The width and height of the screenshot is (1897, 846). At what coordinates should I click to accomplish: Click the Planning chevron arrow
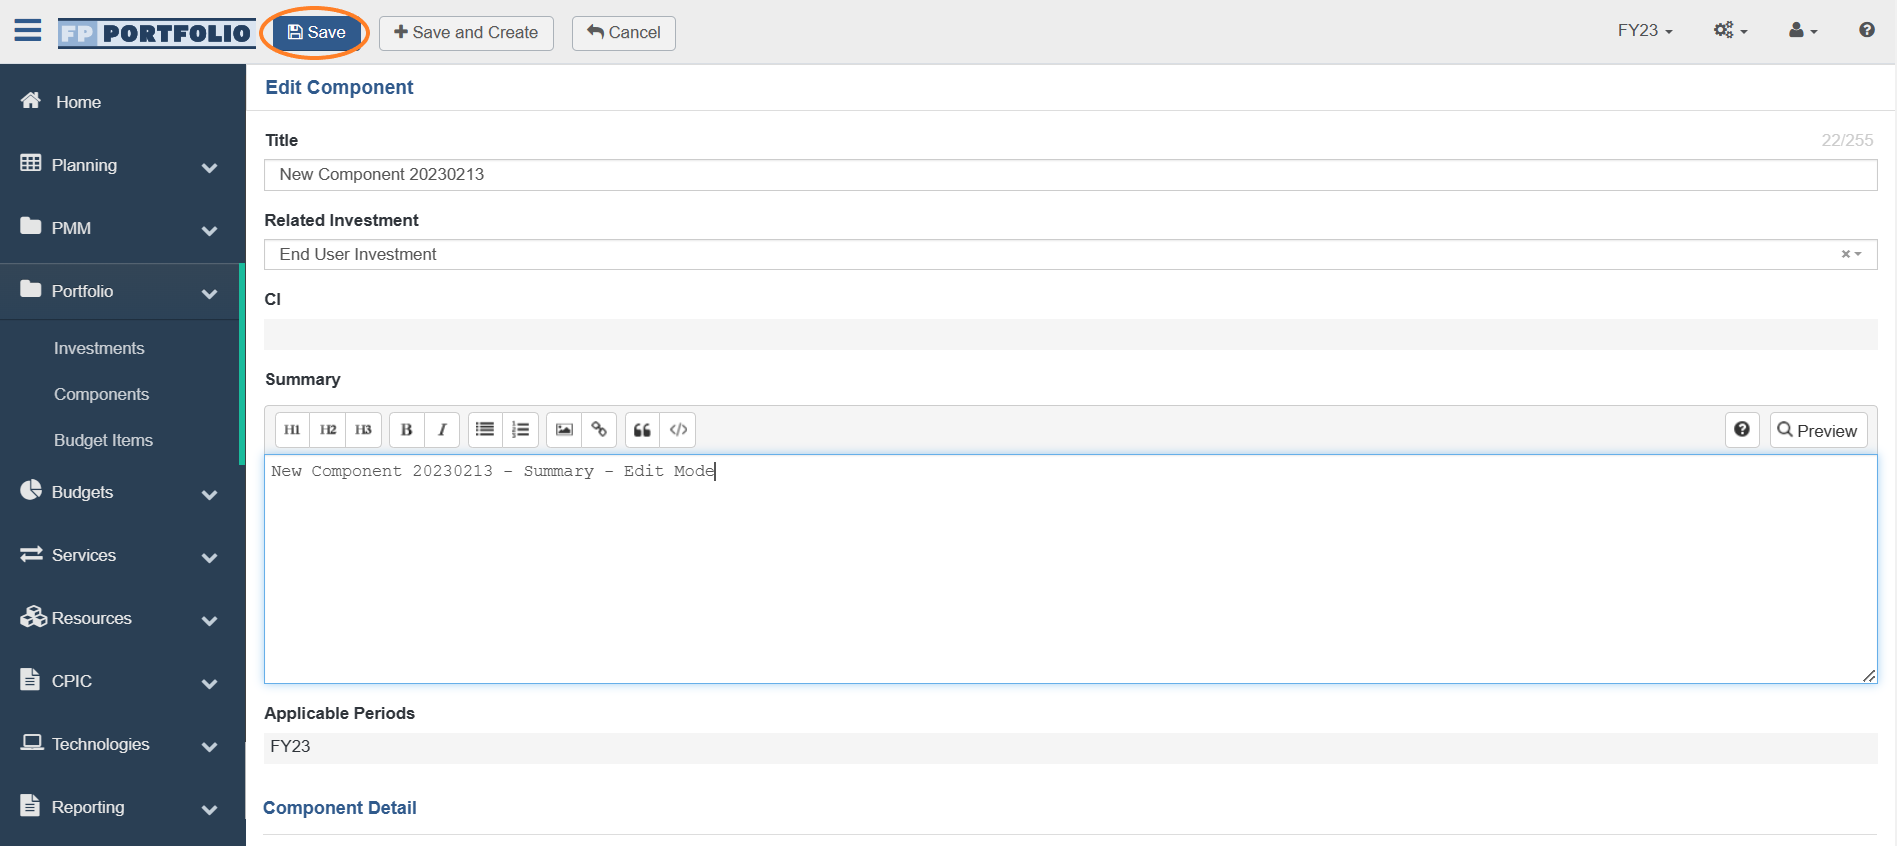209,168
